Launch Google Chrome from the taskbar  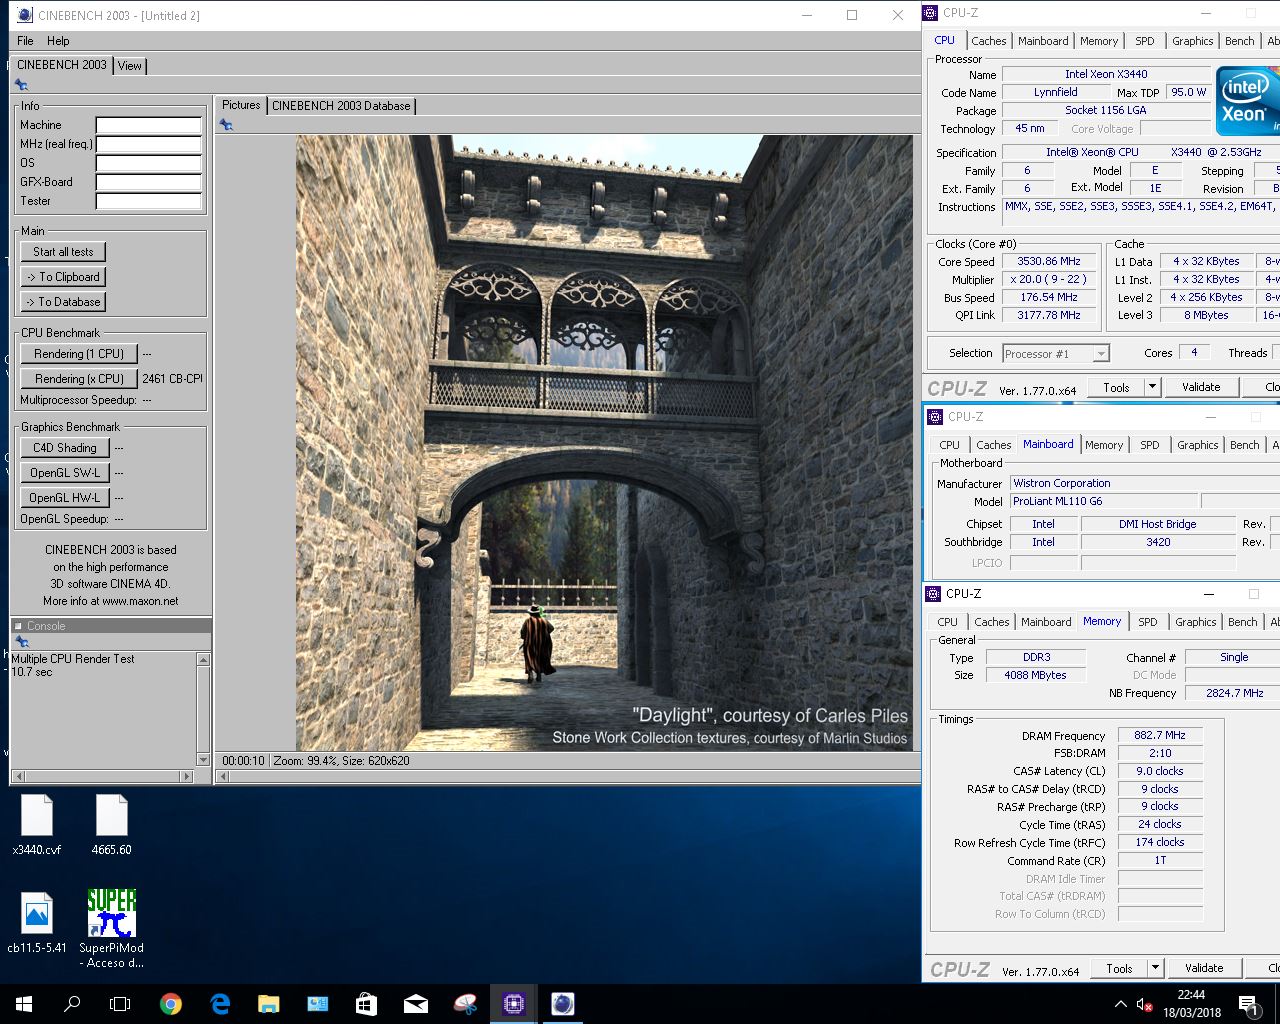(171, 1004)
